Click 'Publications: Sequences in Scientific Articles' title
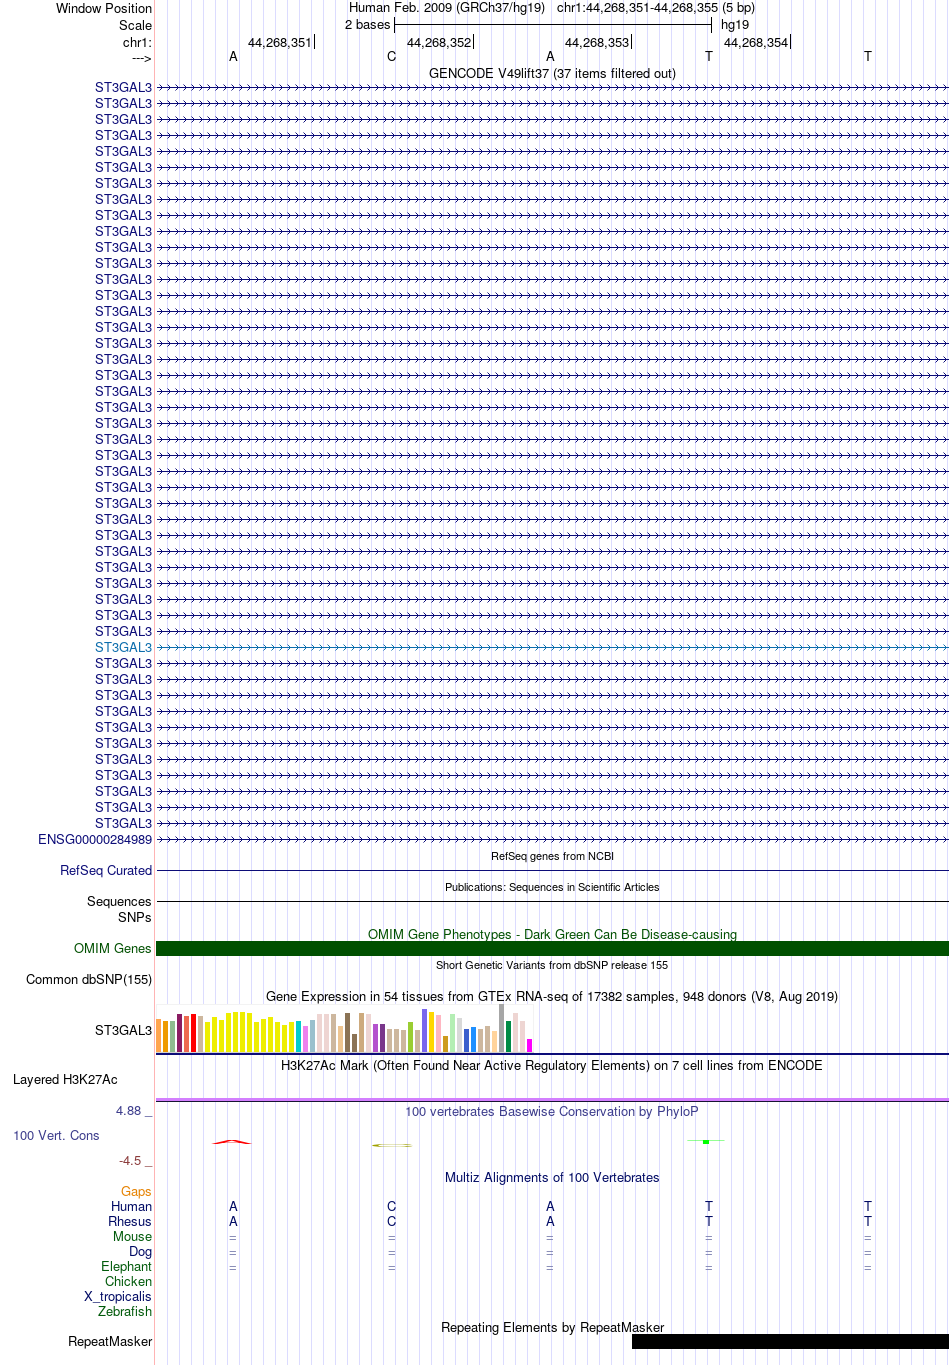950x1365 pixels. (552, 887)
